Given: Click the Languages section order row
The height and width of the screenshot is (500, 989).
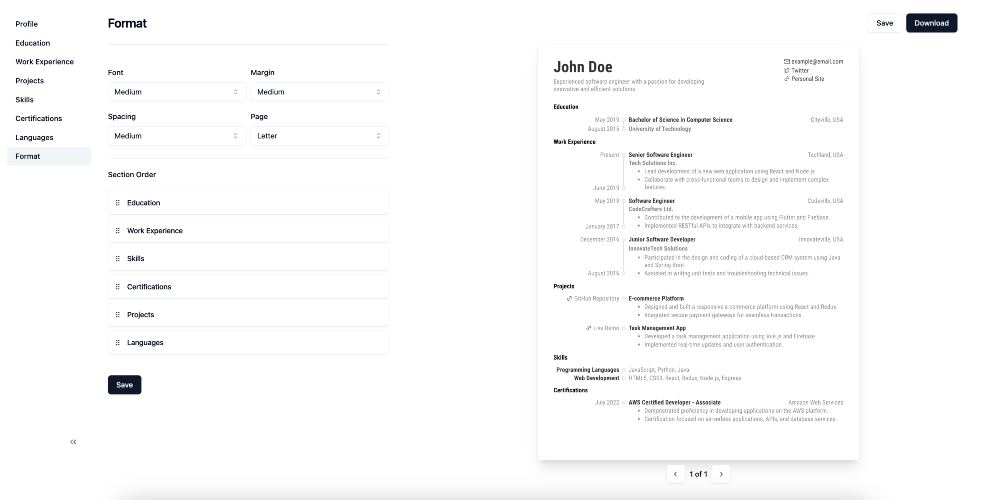Looking at the screenshot, I should point(249,343).
